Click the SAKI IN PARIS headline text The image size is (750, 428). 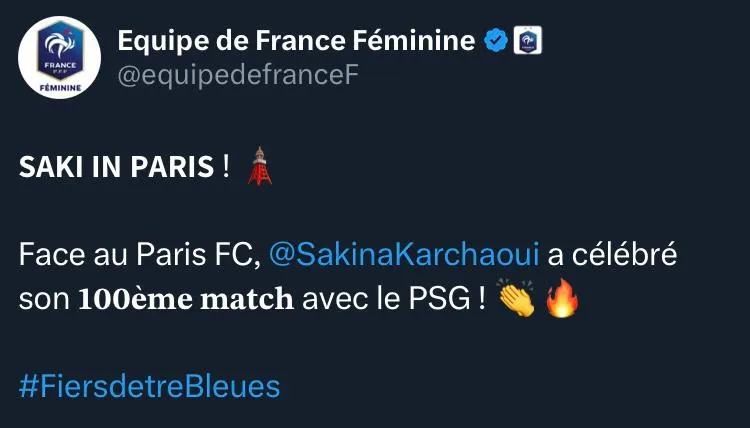click(x=117, y=168)
